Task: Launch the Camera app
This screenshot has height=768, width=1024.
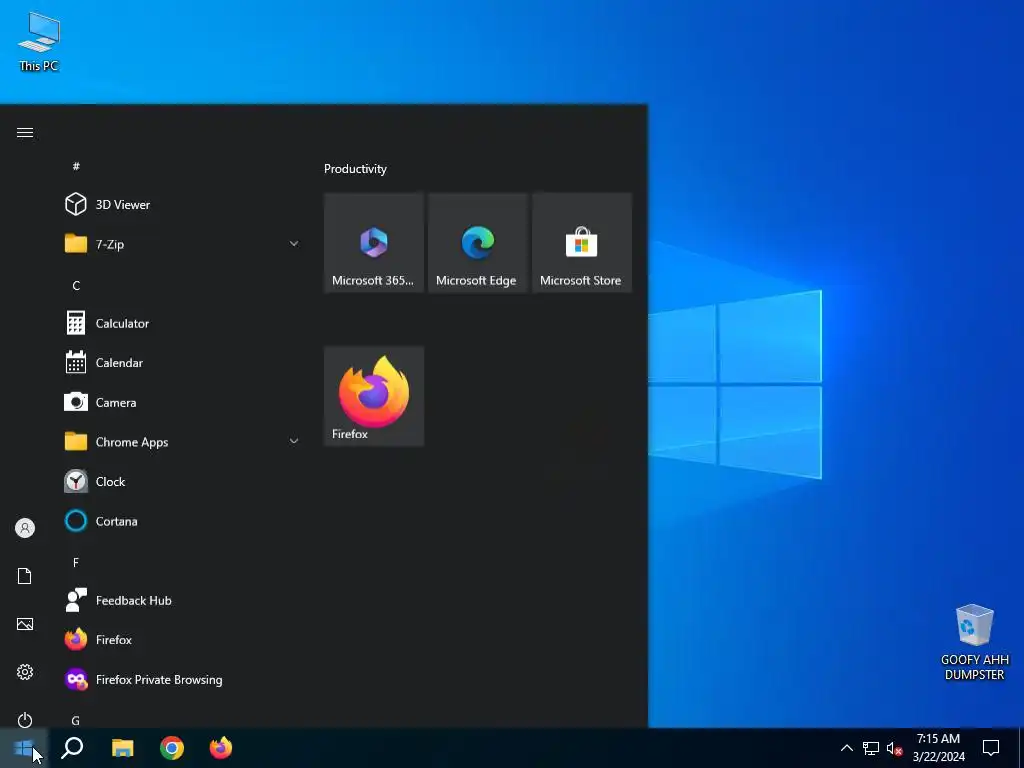Action: pyautogui.click(x=182, y=402)
